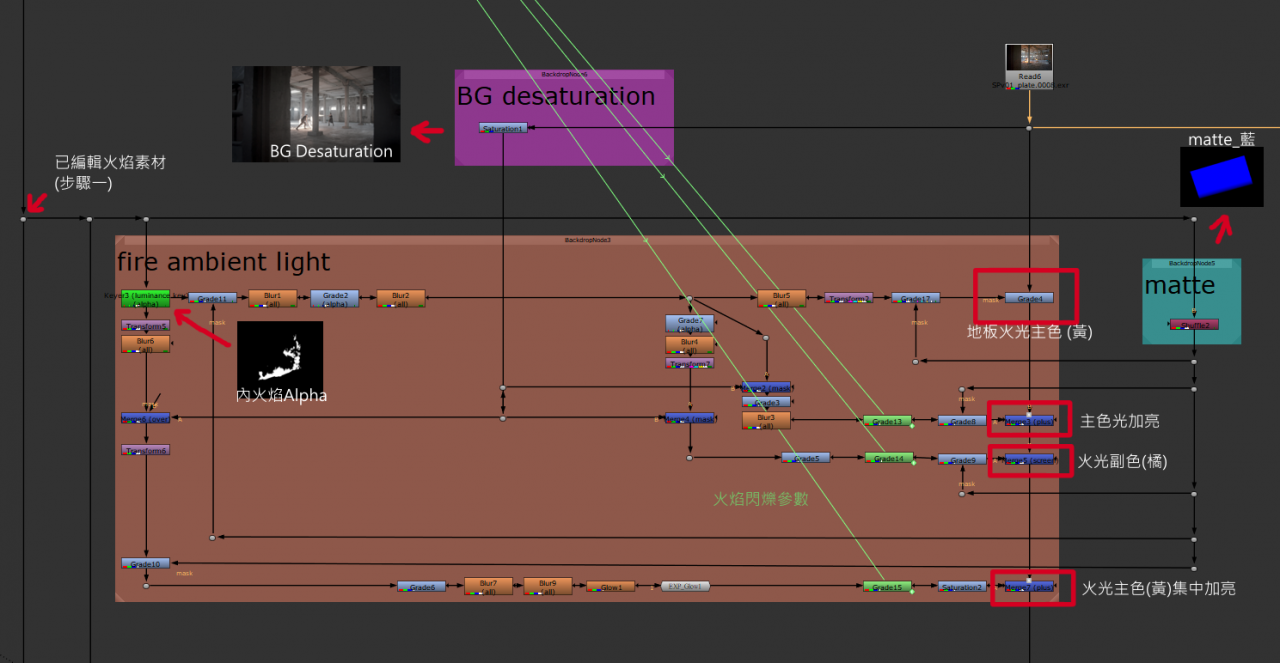This screenshot has height=663, width=1280.
Task: Select the green Grade13 node
Action: [888, 421]
